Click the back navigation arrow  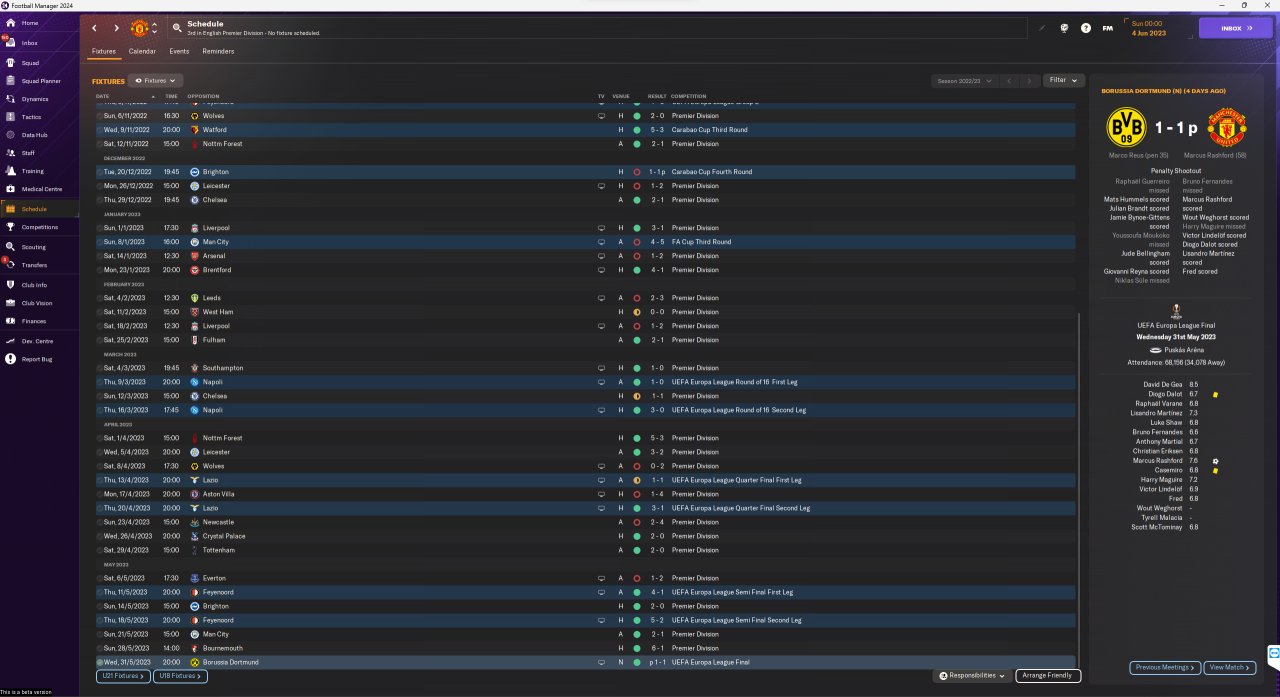[95, 28]
